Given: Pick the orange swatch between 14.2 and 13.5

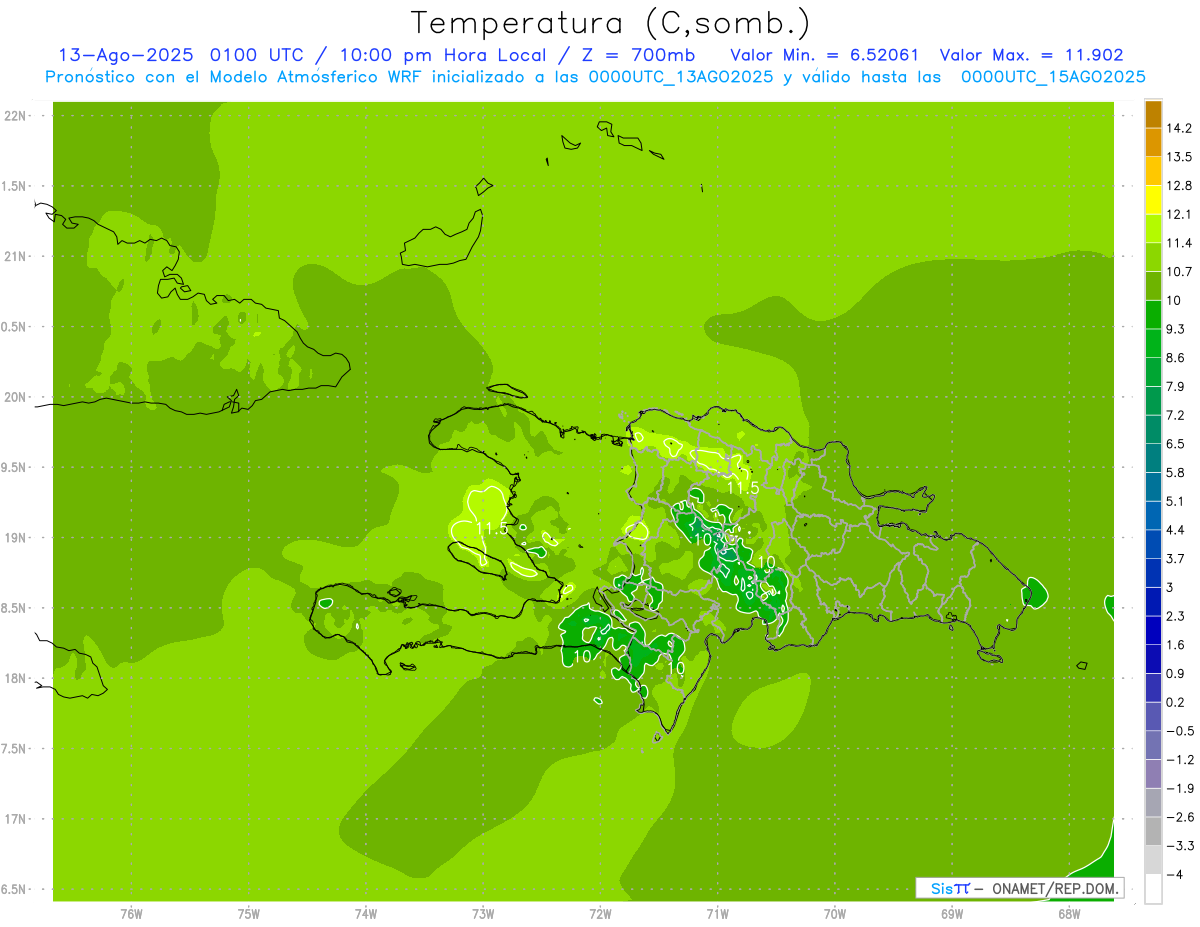Looking at the screenshot, I should (1153, 143).
